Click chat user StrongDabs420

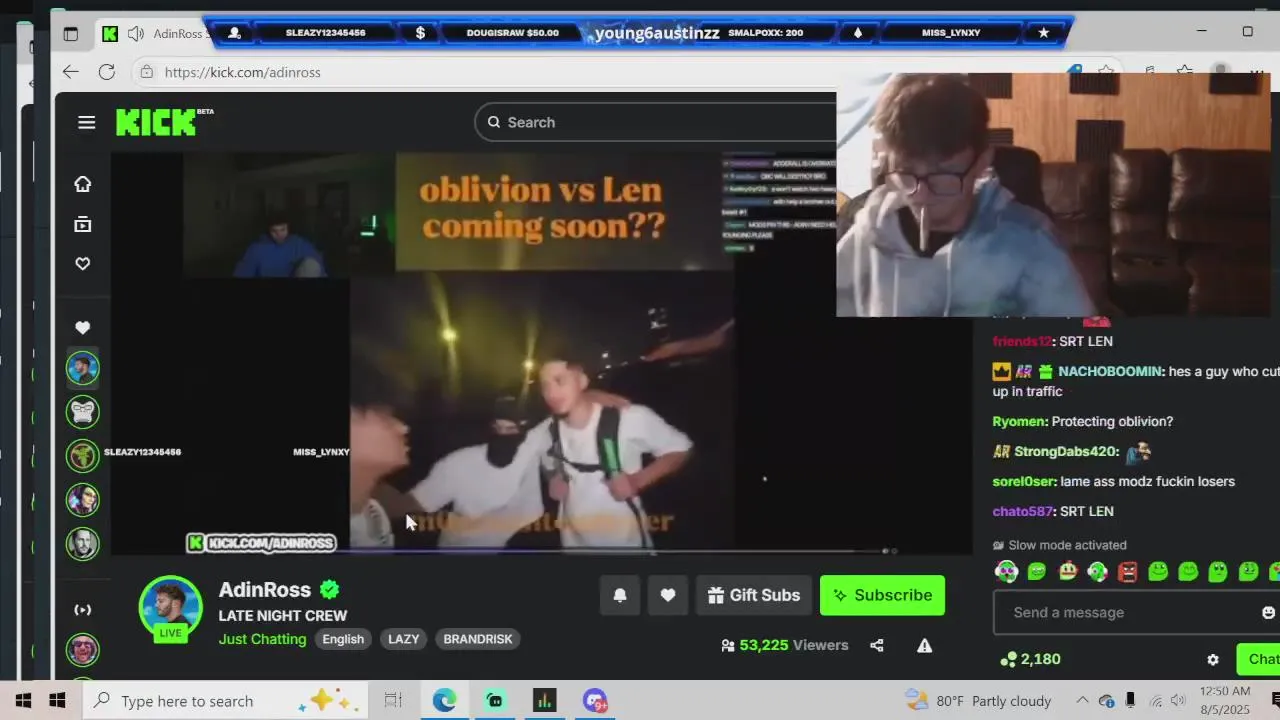click(x=1066, y=451)
